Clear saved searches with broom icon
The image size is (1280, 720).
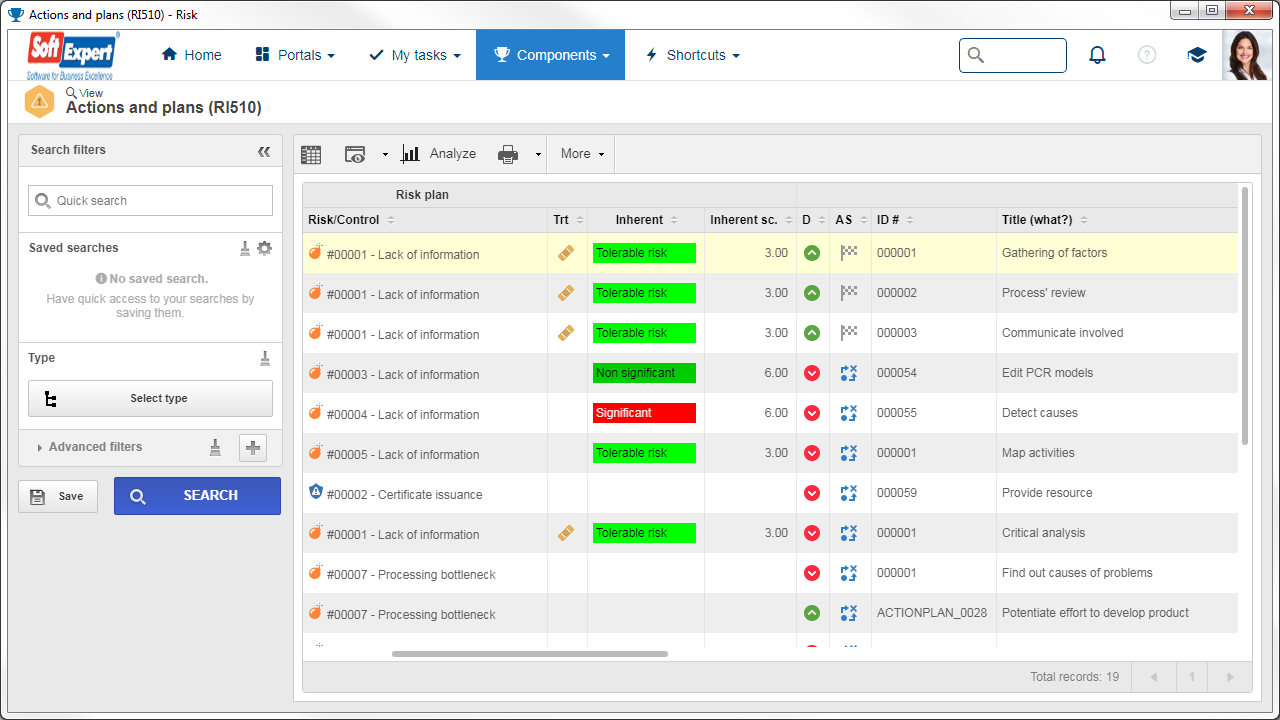[x=245, y=248]
